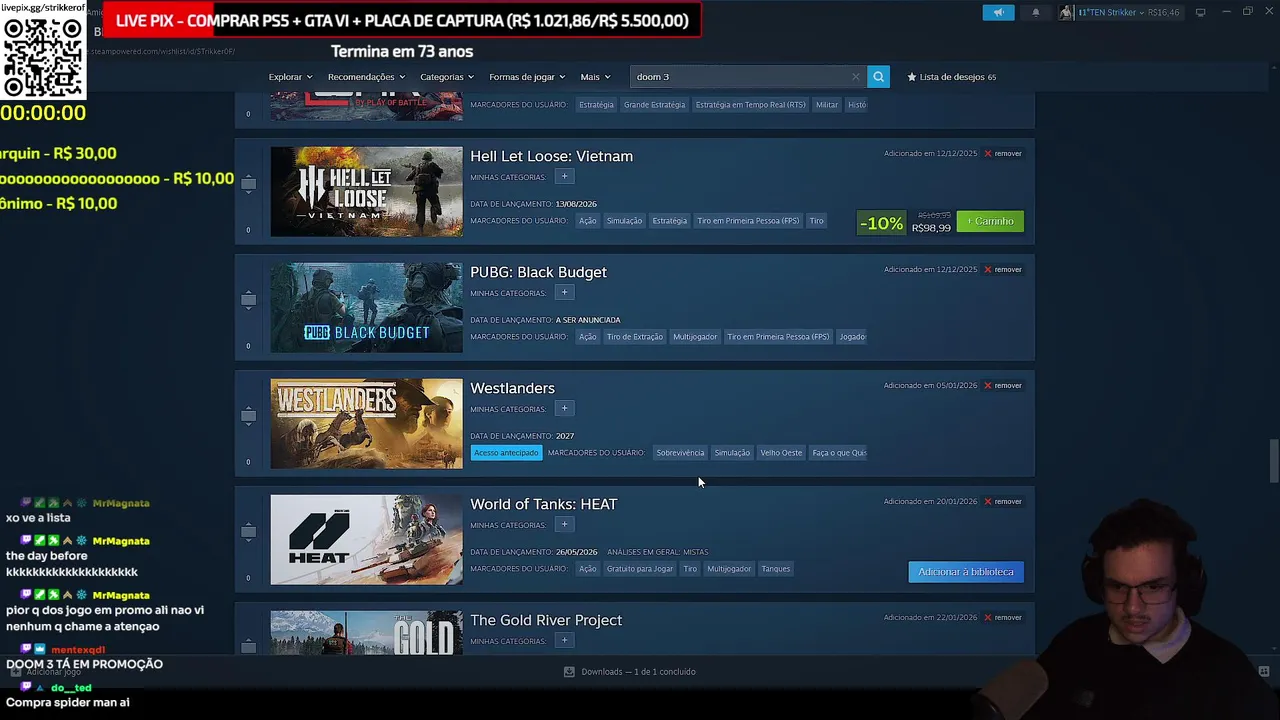Click the page scrollbar thumb
Screen dimensions: 1280x720
(x=1273, y=460)
